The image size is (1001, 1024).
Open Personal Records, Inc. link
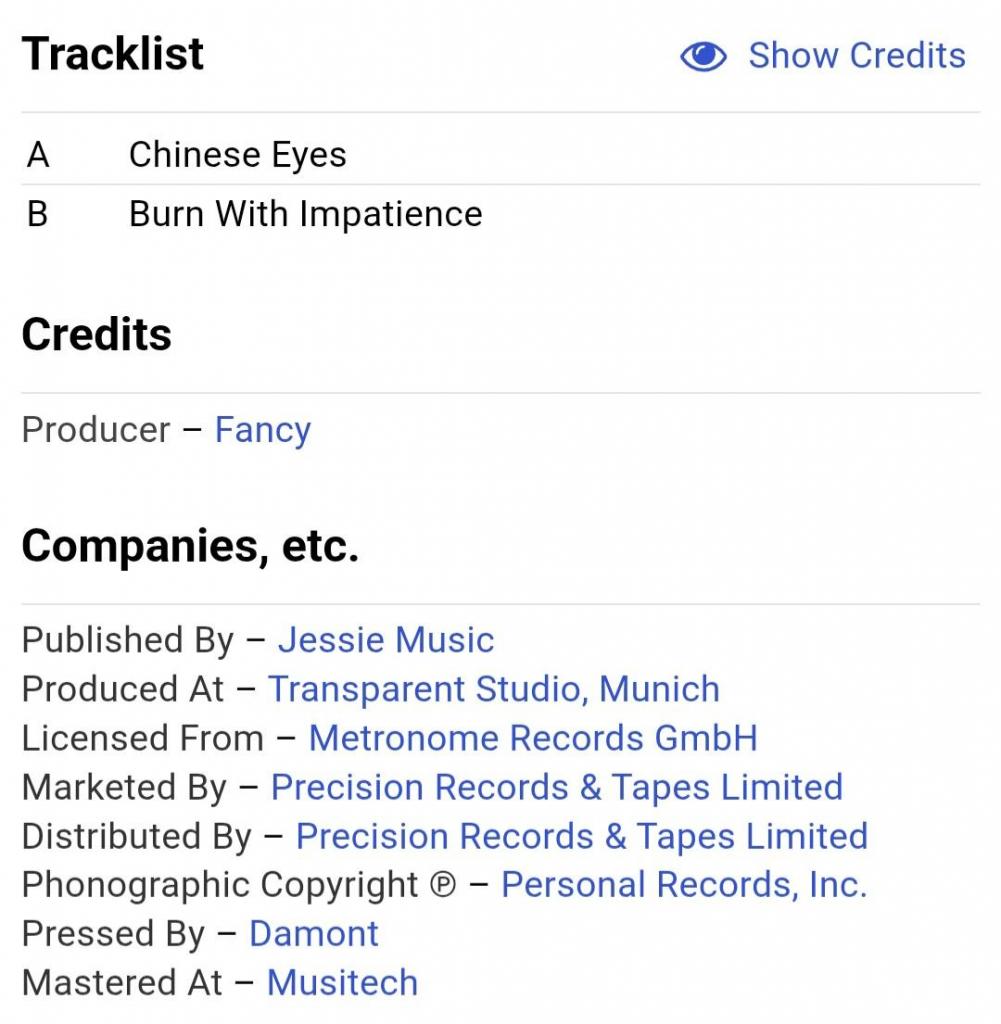[684, 885]
